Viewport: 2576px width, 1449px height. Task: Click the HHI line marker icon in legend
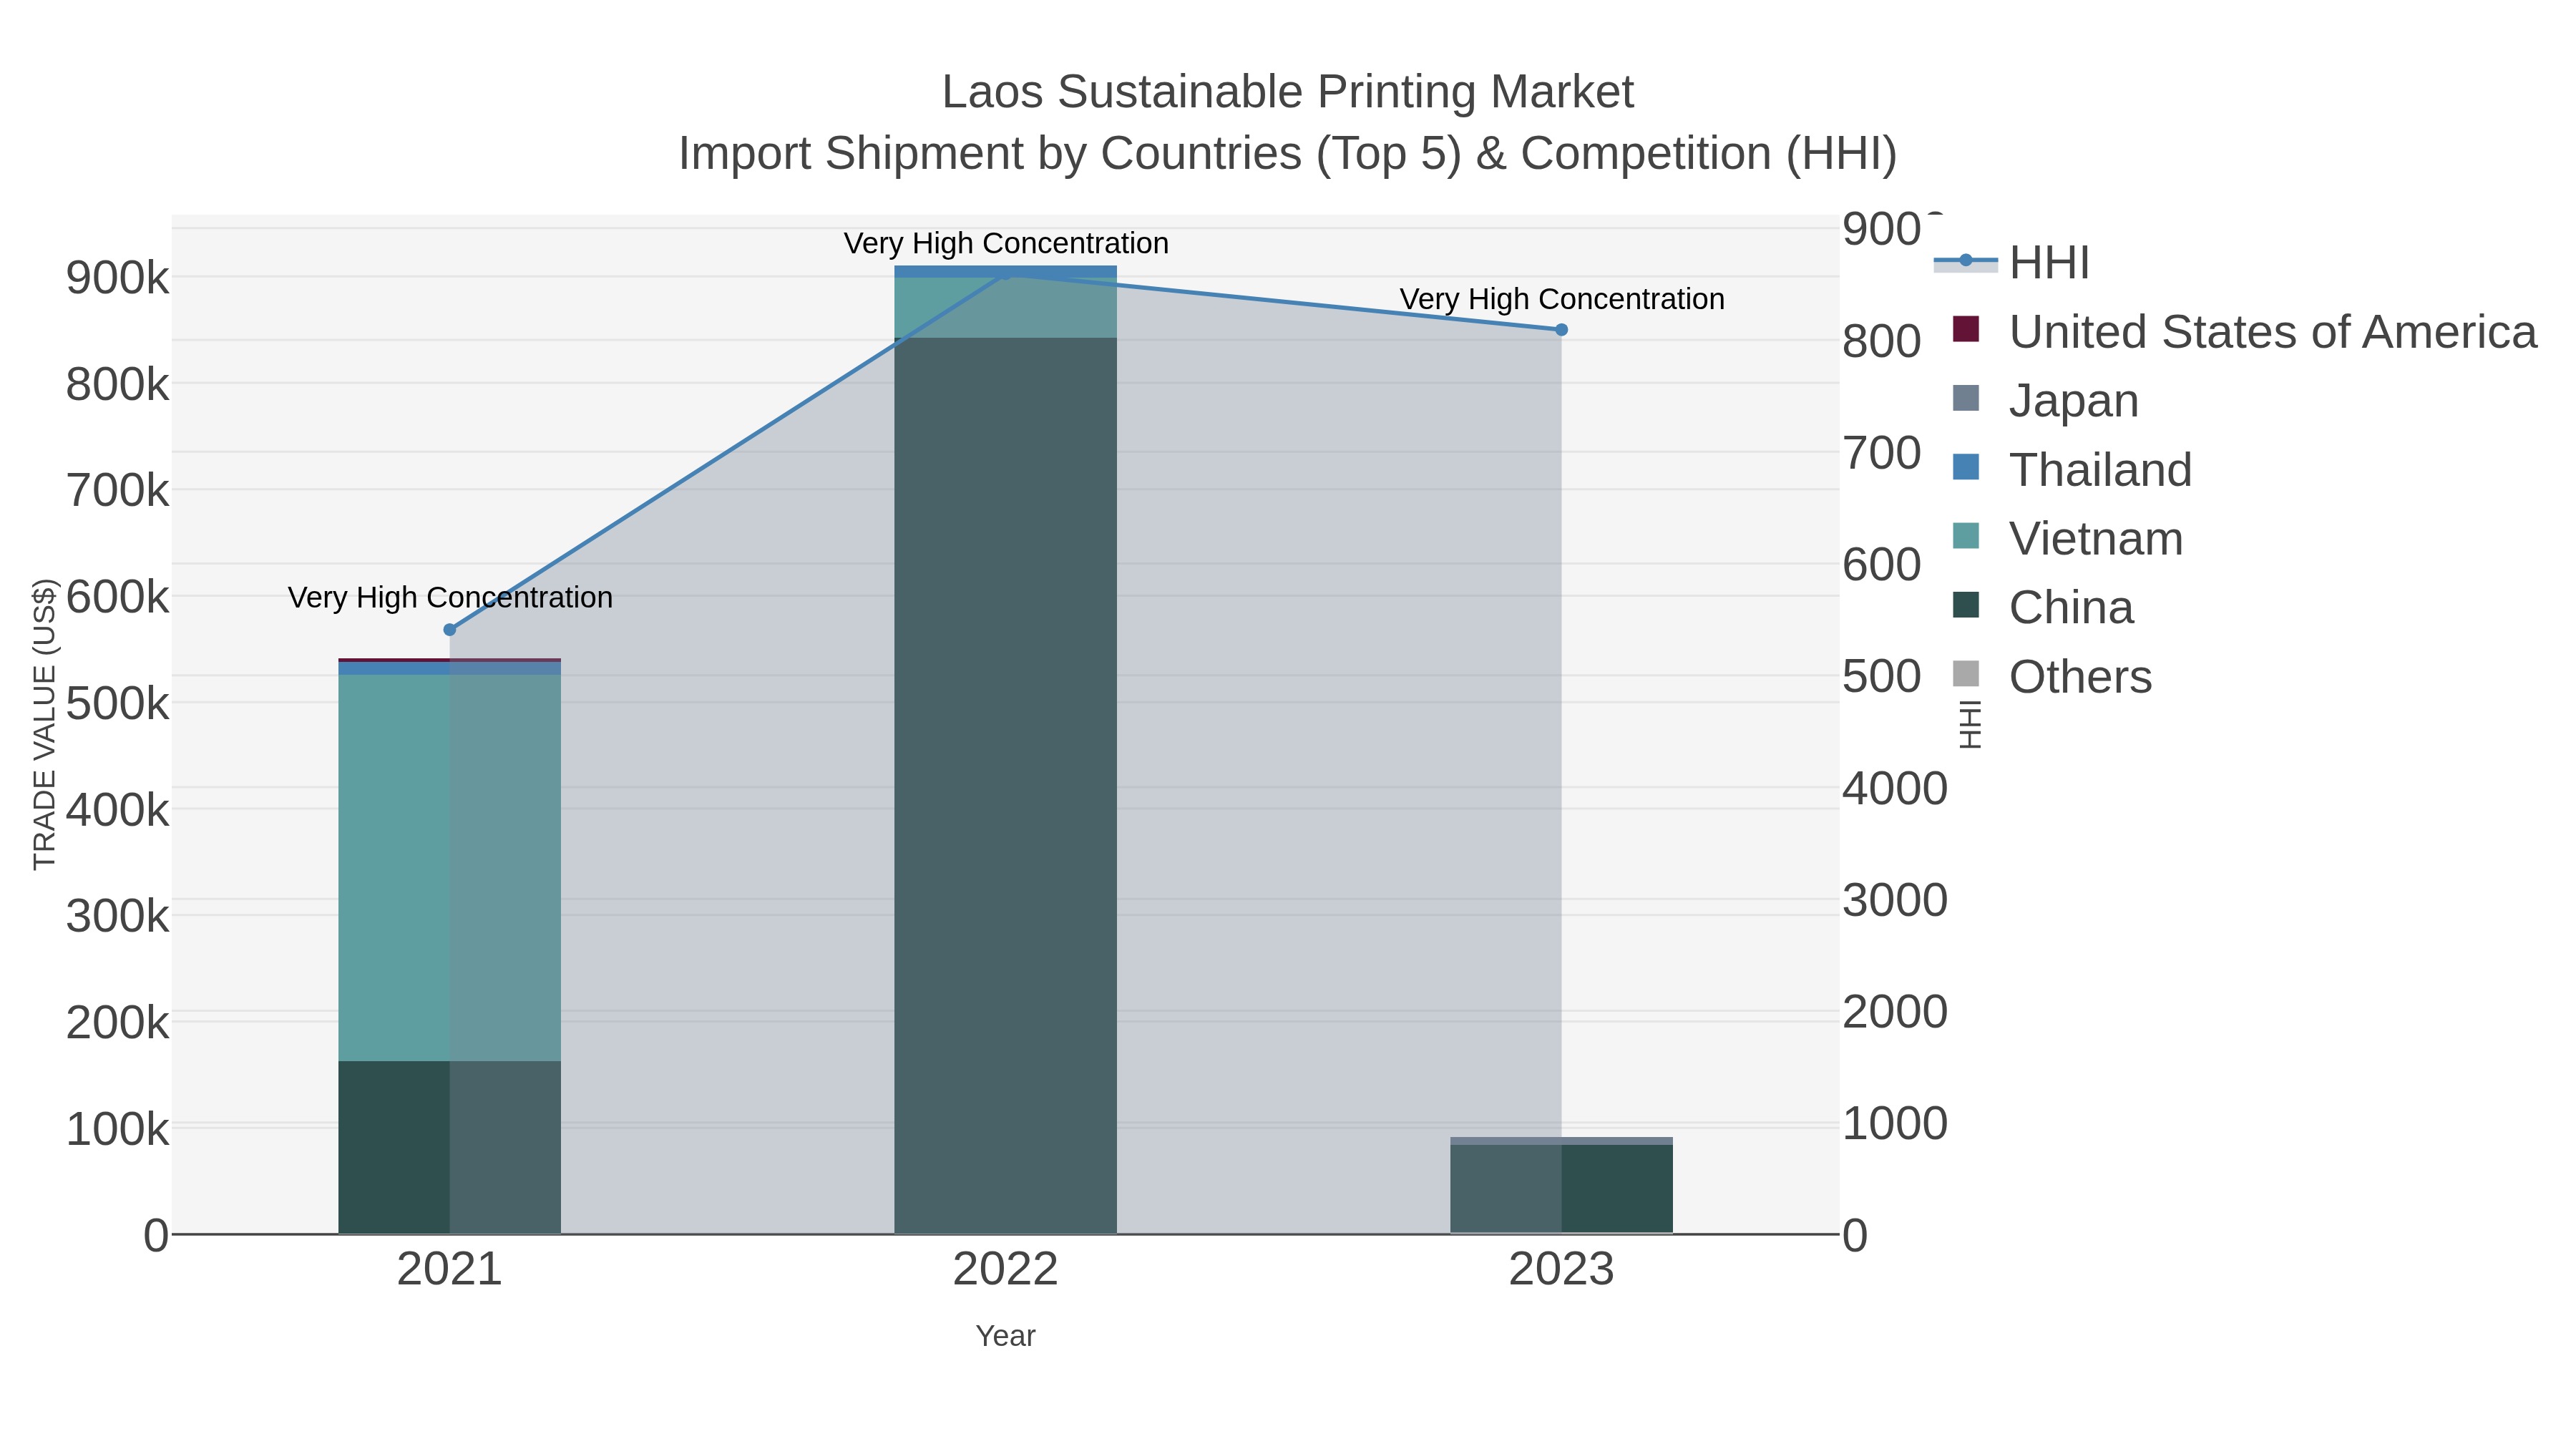click(x=1966, y=261)
